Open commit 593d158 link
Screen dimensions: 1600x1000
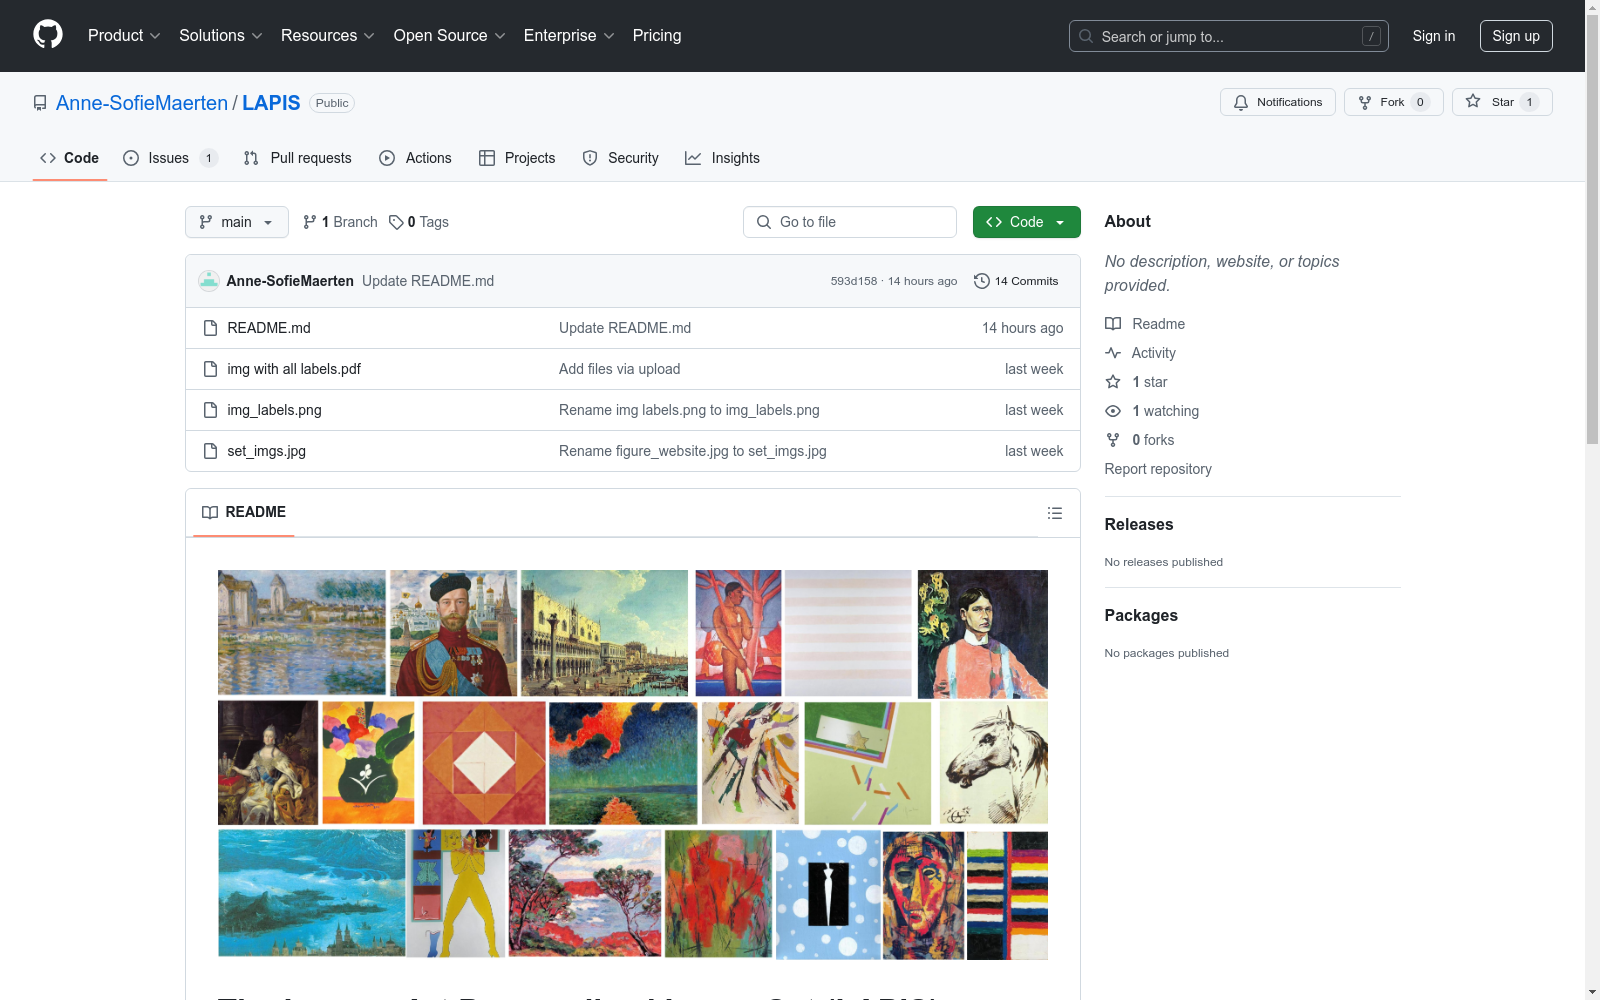[854, 281]
